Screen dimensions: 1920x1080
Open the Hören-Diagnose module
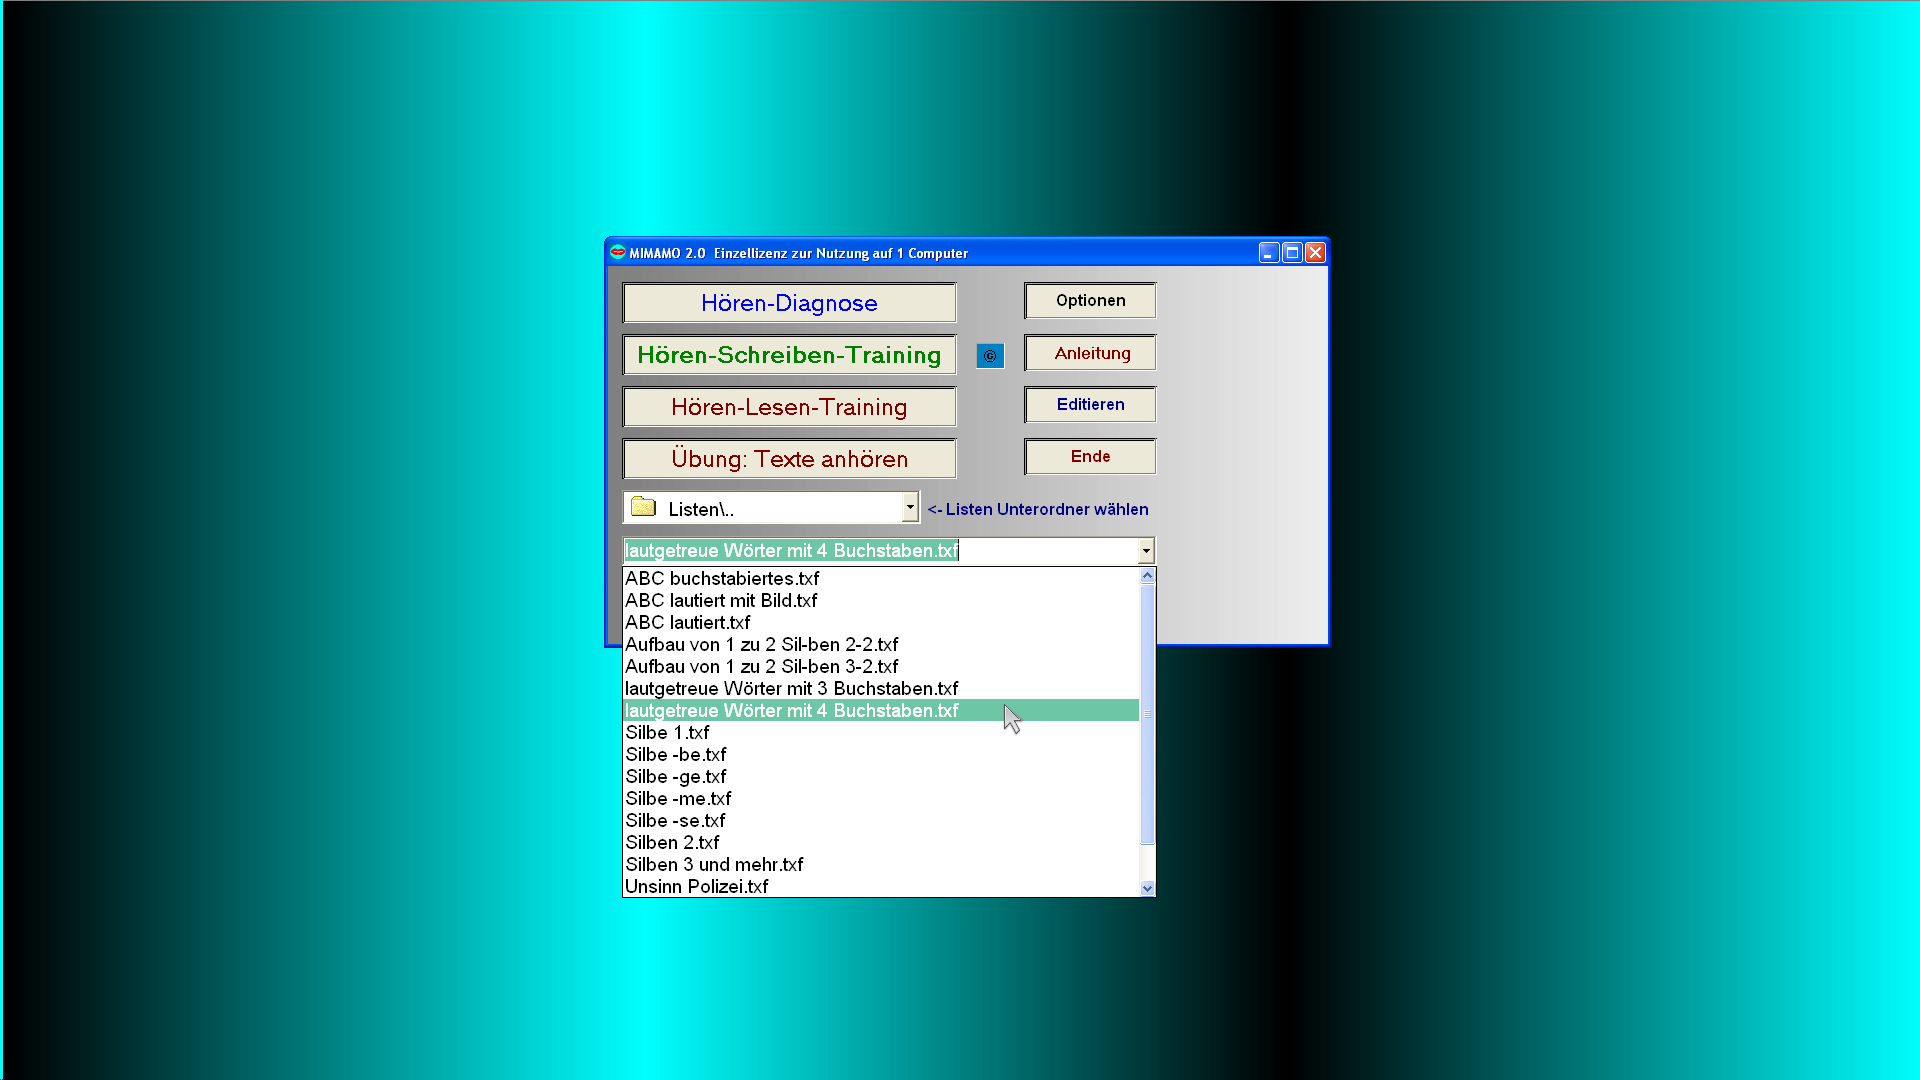(789, 303)
